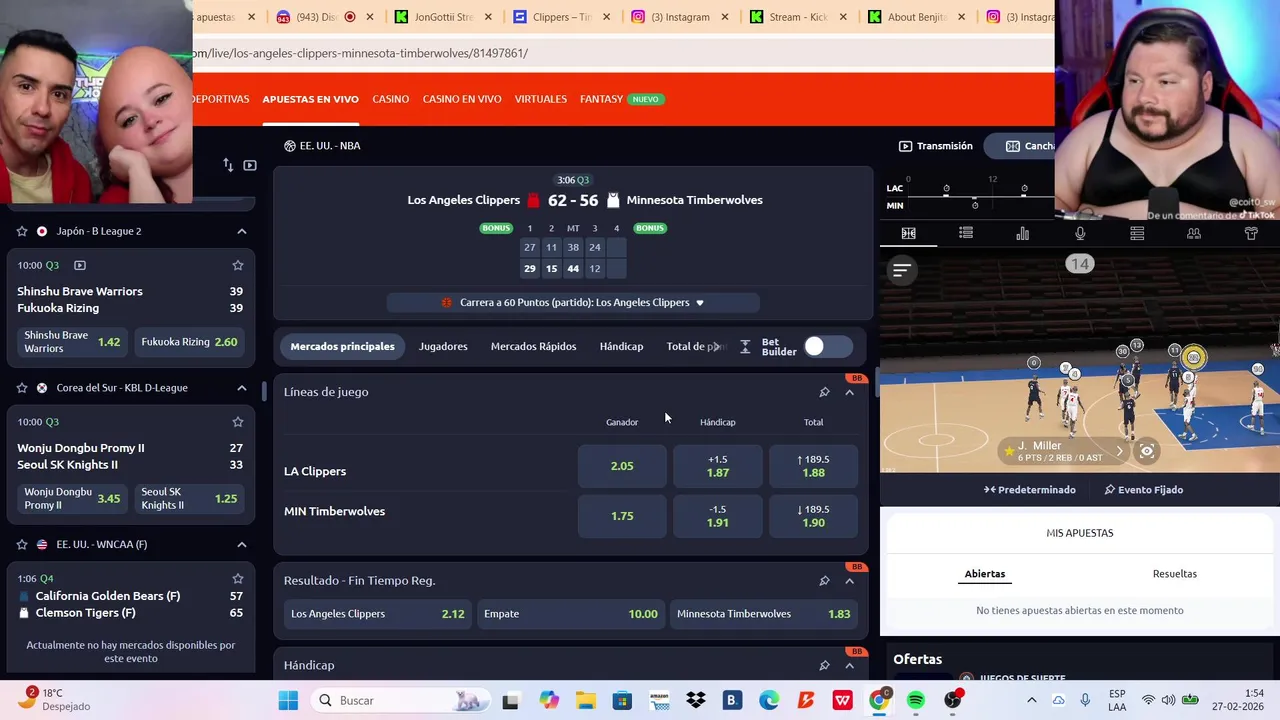Bet Seoul SK Knights II at 1.25

[190, 498]
